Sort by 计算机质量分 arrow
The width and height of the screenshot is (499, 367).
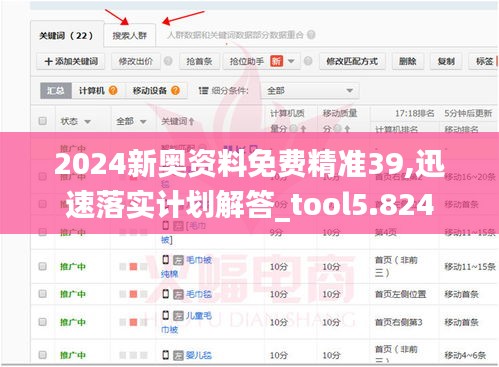303,129
